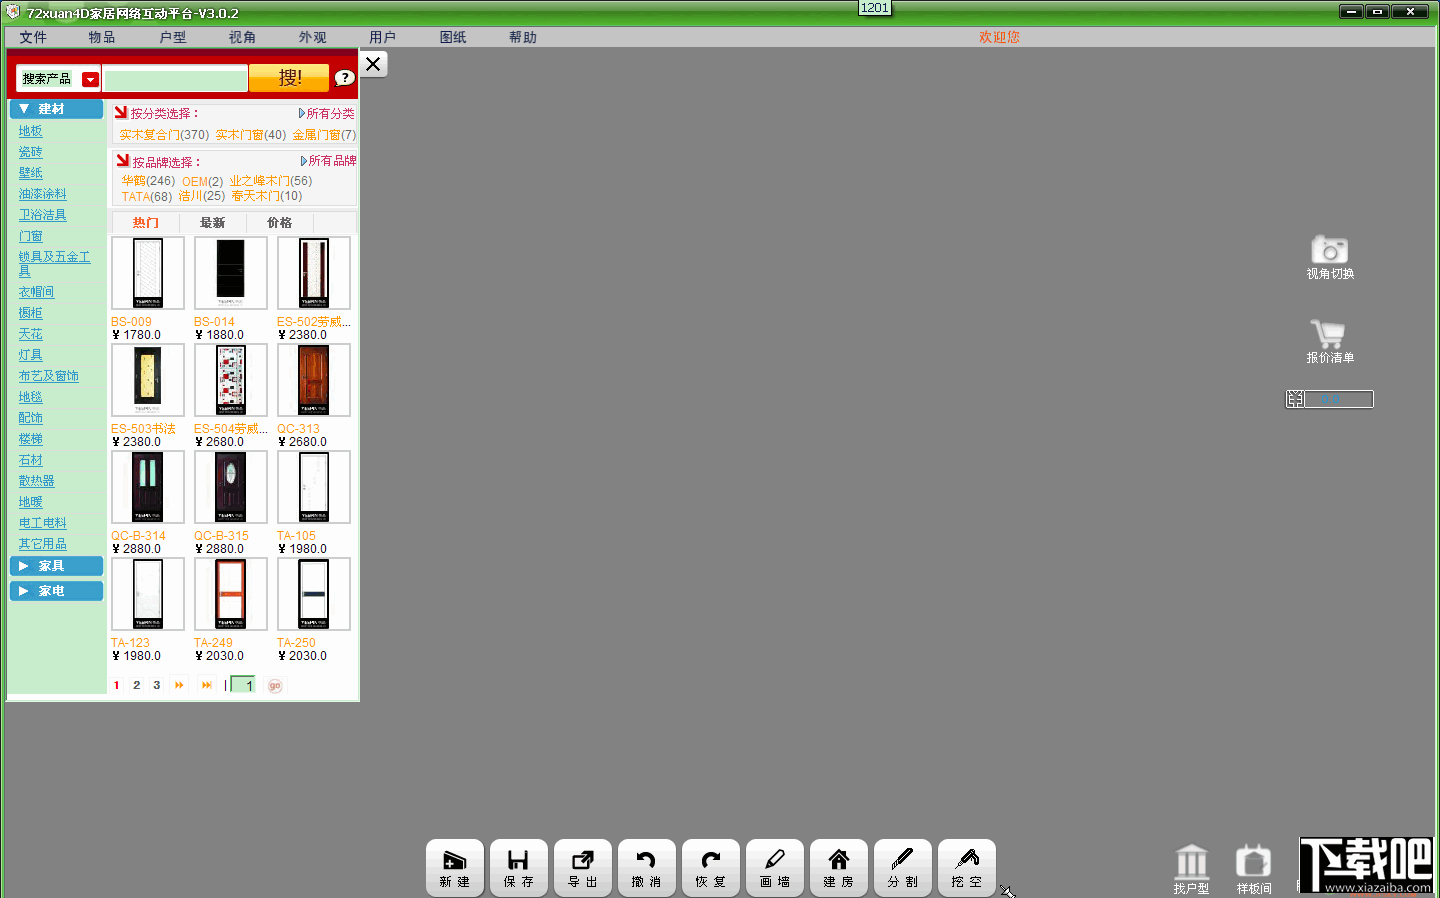Open the 图纸 menu
Screen dimensions: 1440x898
click(x=453, y=37)
